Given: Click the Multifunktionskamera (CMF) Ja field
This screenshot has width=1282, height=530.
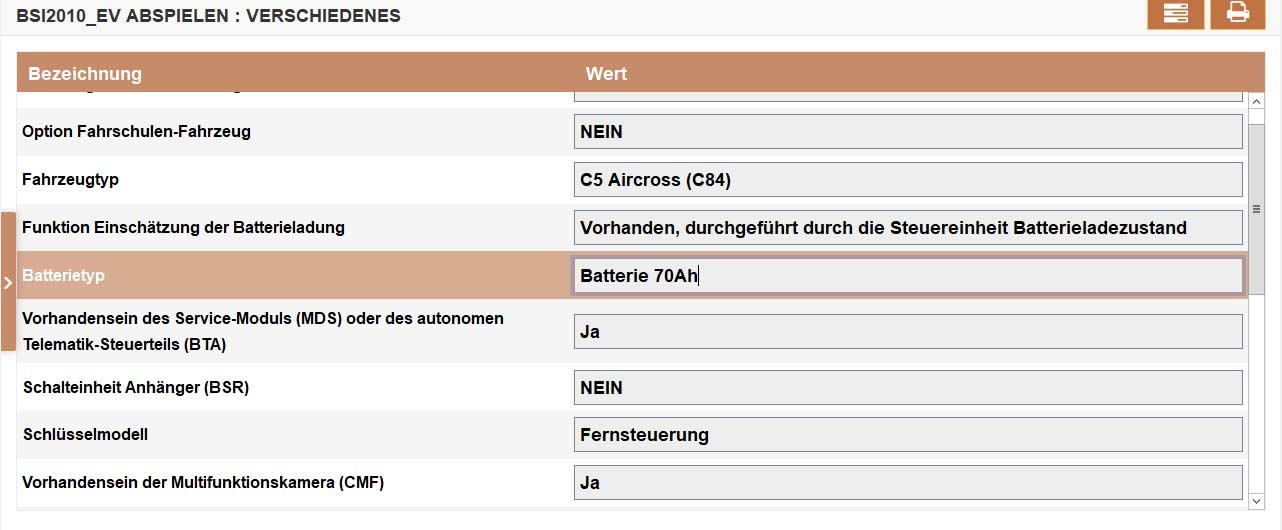Looking at the screenshot, I should click(908, 483).
